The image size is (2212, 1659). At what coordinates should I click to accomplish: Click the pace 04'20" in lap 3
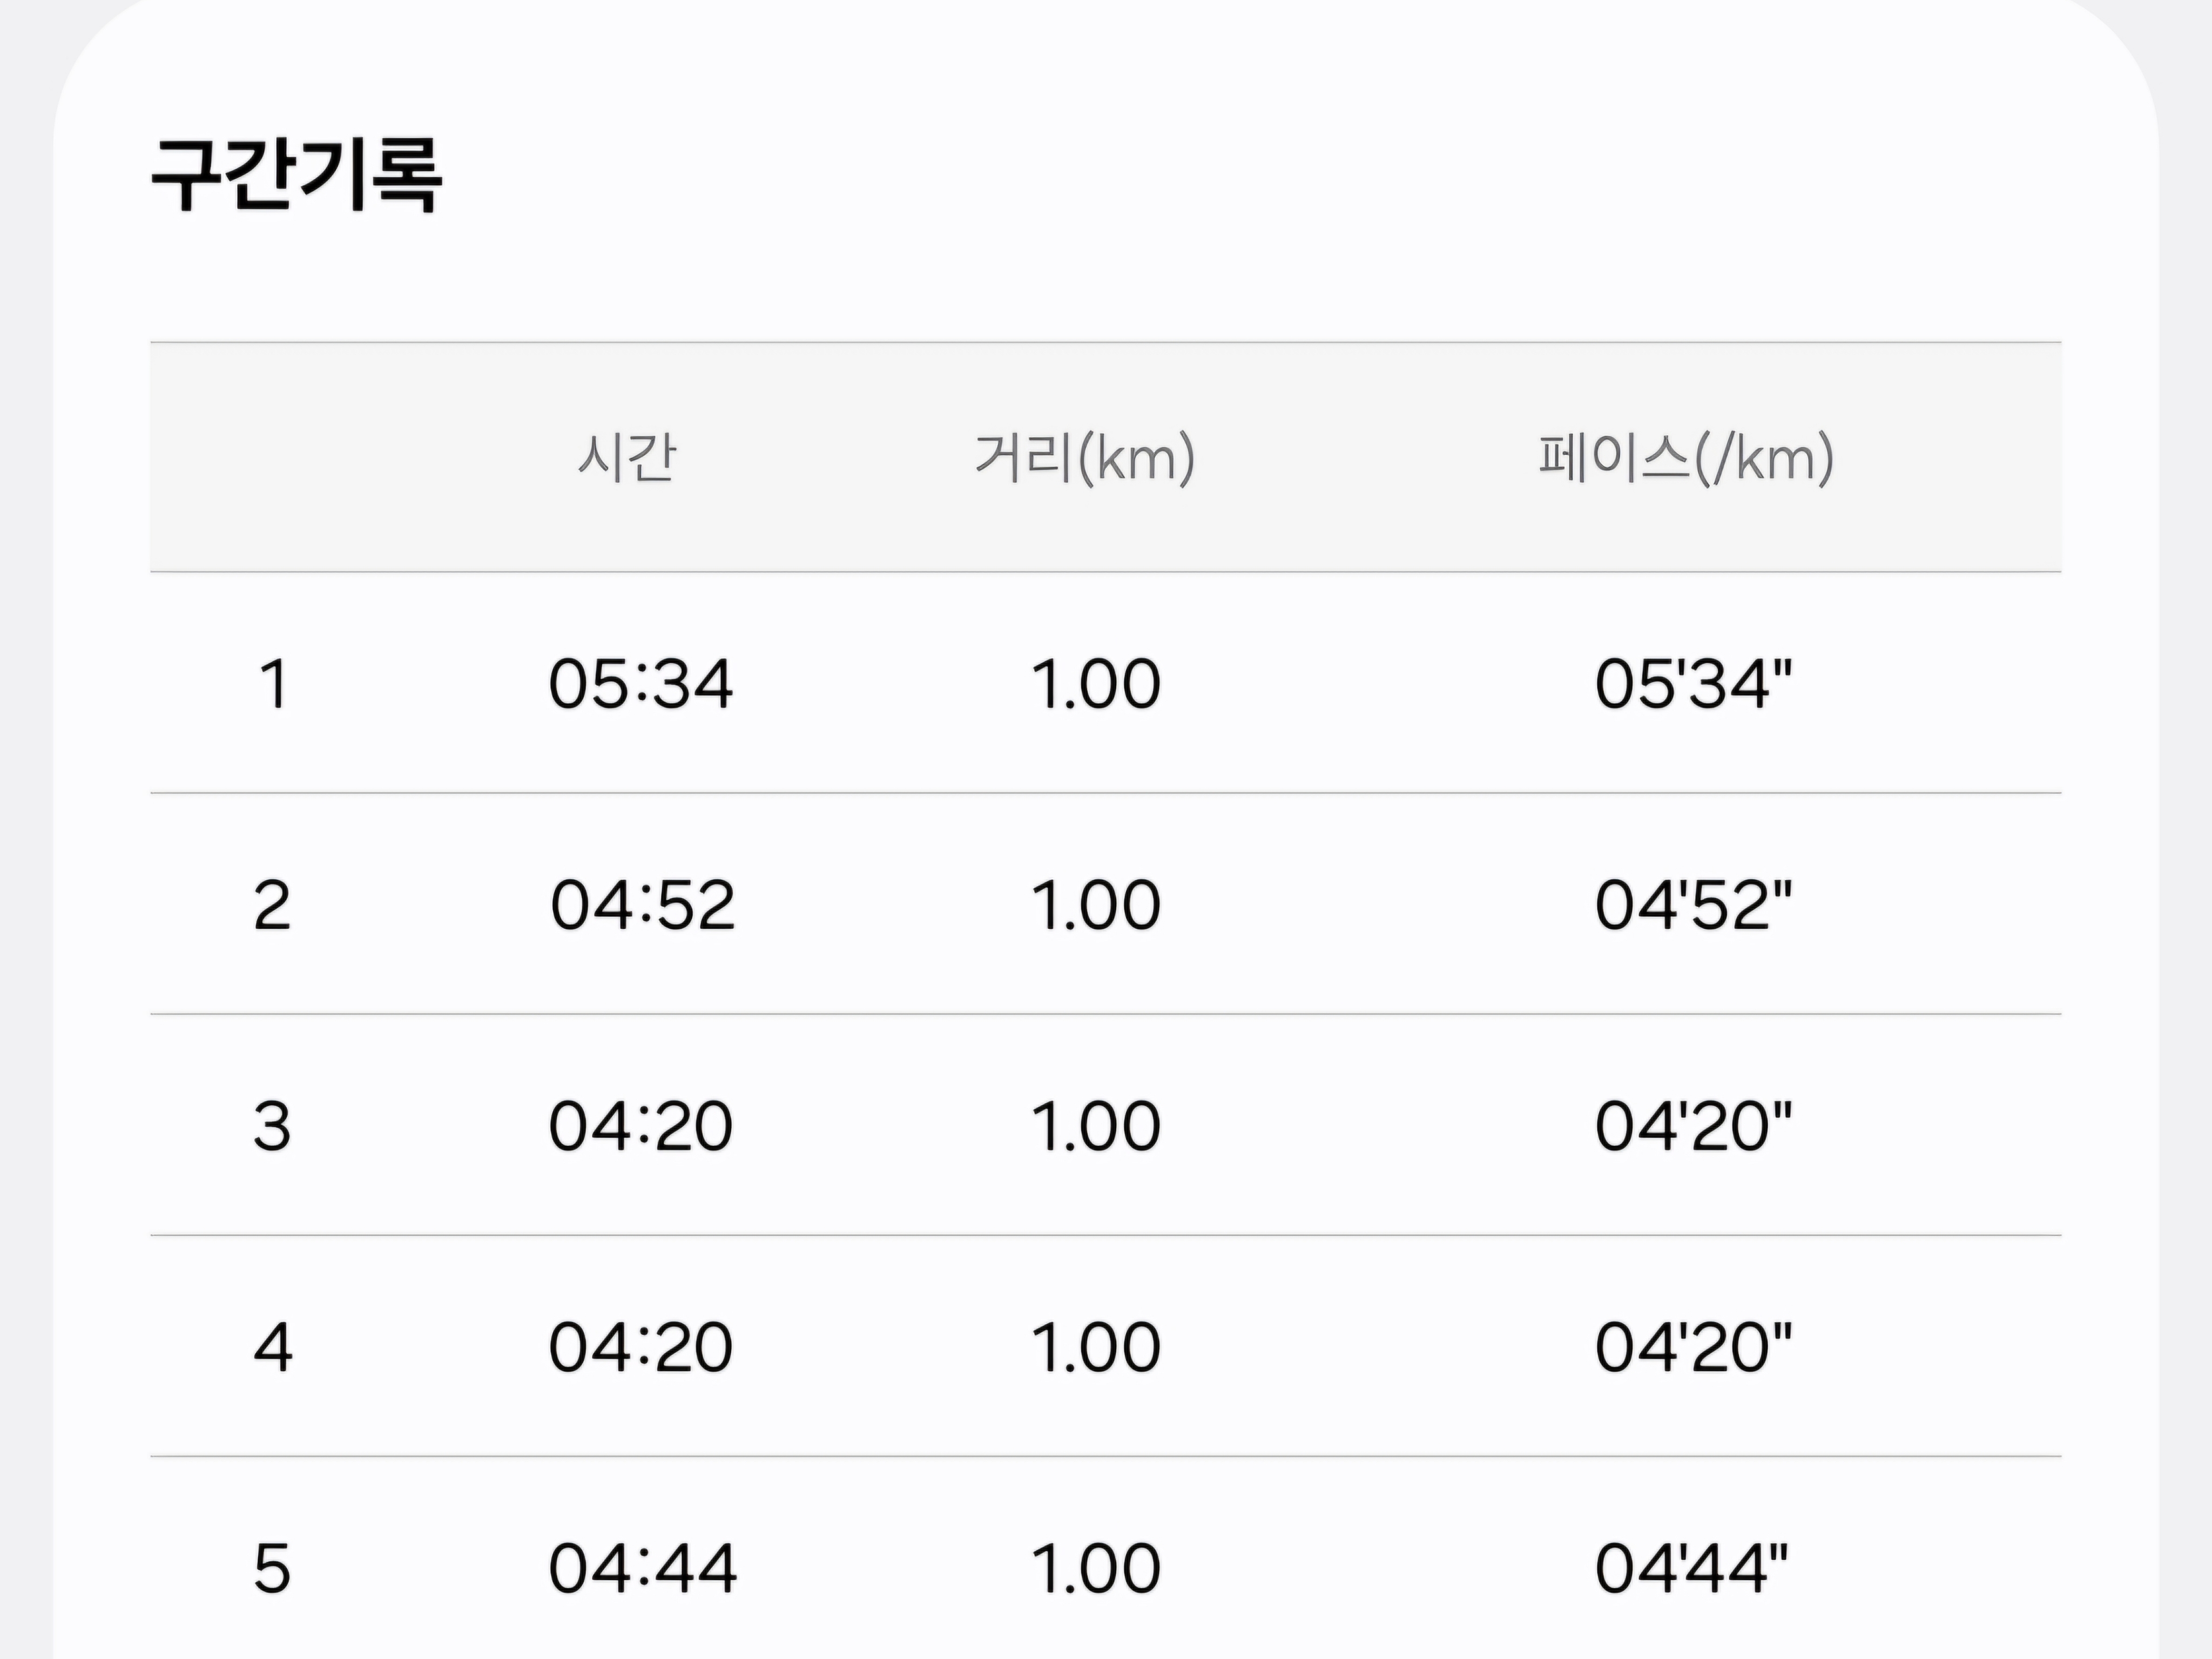coord(1693,1126)
